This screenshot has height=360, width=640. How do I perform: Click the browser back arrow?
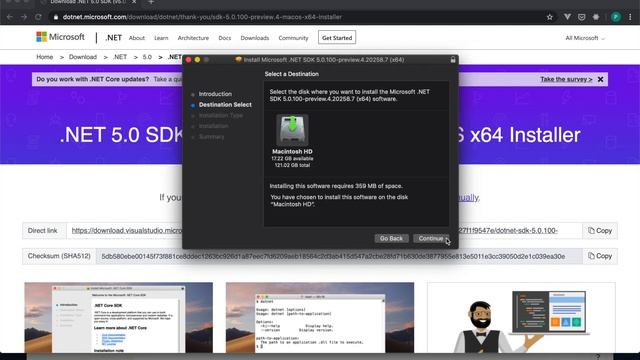[x=10, y=17]
